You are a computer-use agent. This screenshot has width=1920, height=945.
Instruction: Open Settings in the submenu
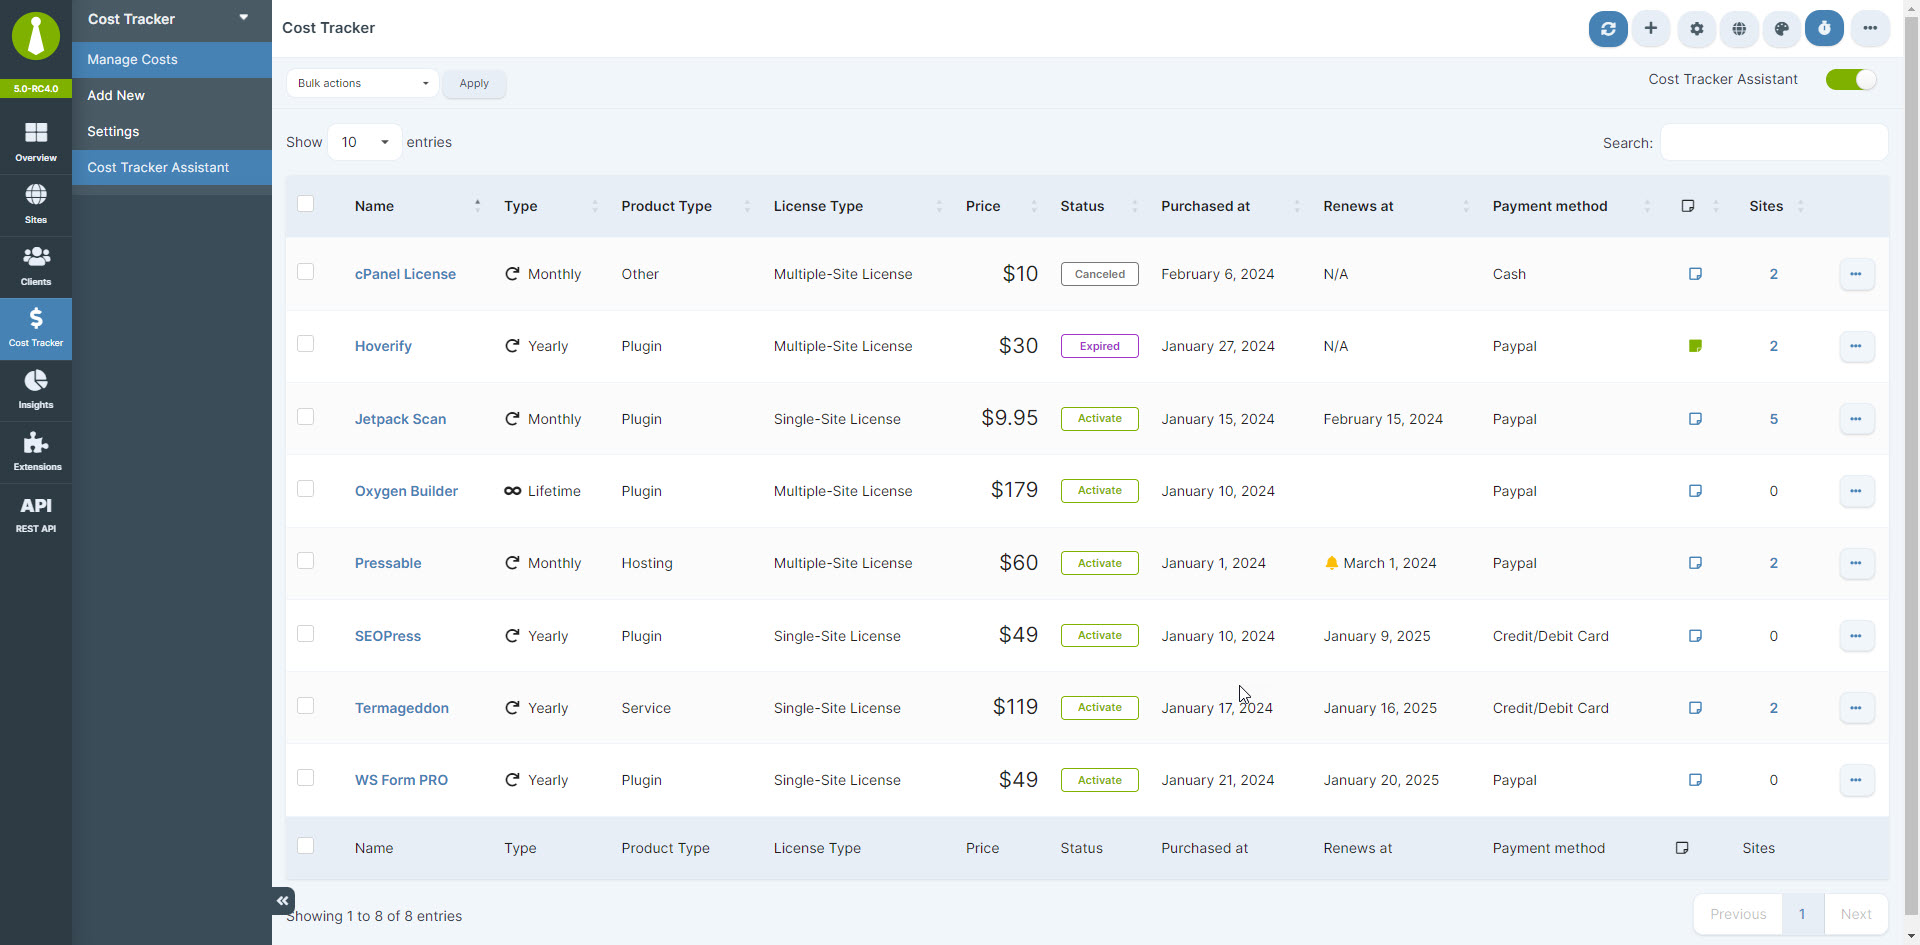pos(172,132)
